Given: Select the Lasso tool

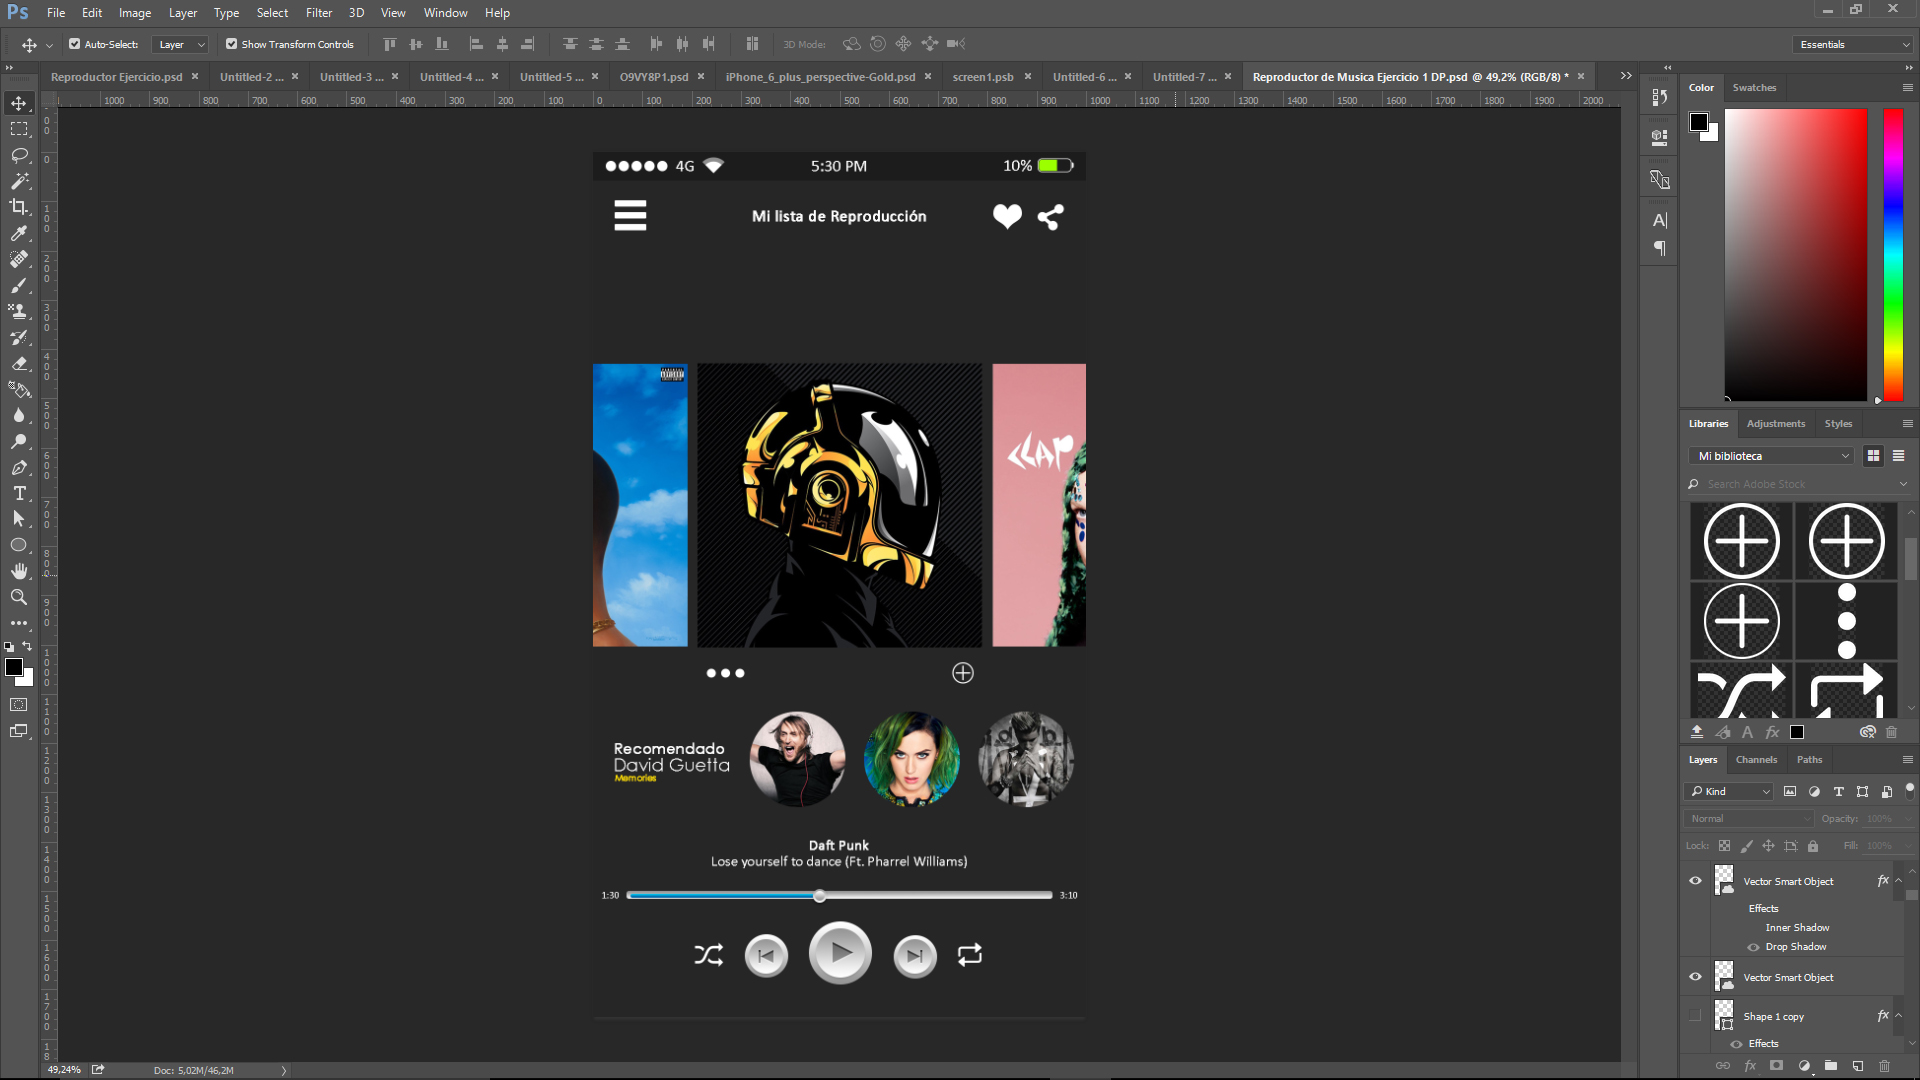Looking at the screenshot, I should 19,155.
